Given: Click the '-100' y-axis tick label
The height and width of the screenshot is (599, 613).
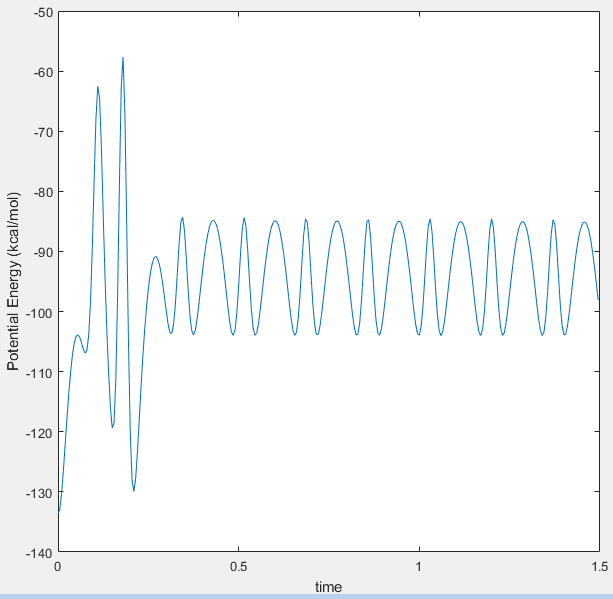Looking at the screenshot, I should click(x=40, y=313).
